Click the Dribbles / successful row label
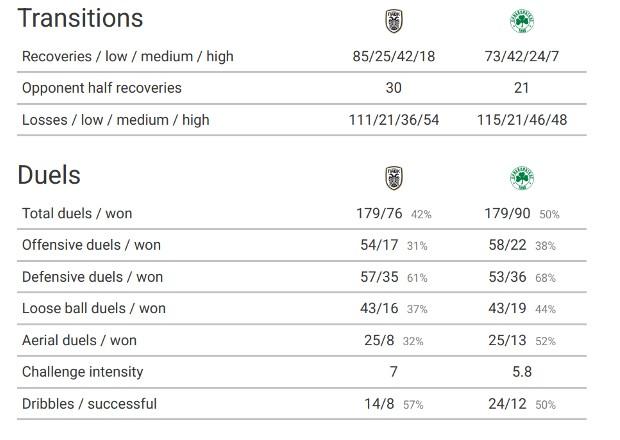The width and height of the screenshot is (620, 440). click(89, 404)
